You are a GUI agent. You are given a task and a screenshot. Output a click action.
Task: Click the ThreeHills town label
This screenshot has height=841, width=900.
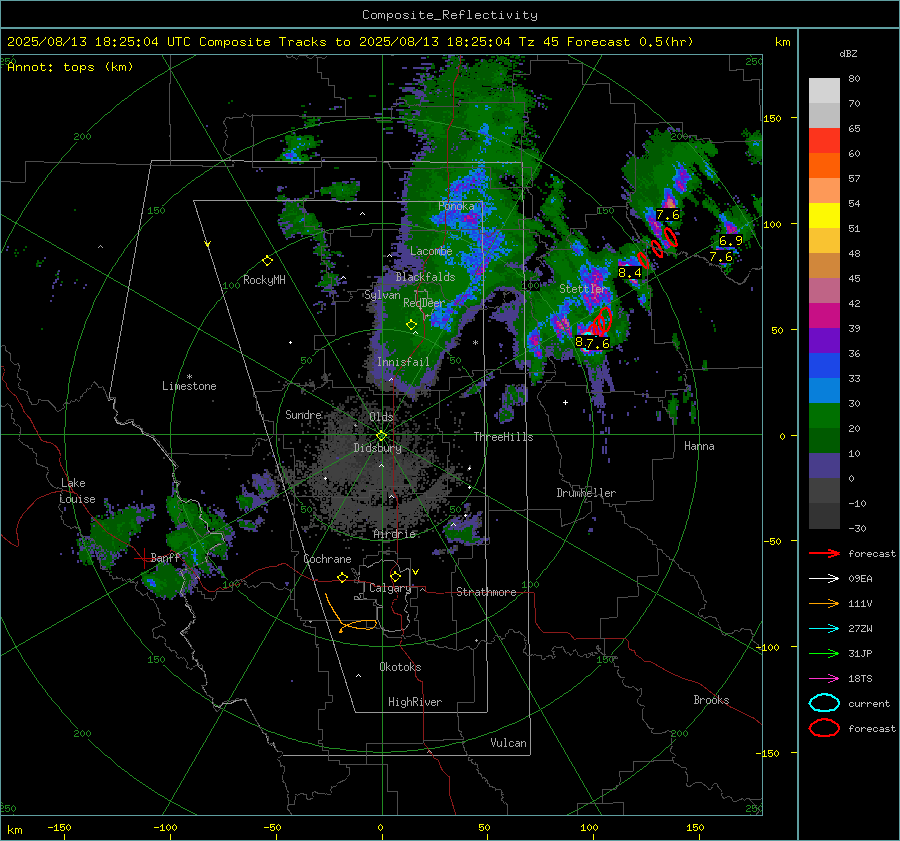click(503, 437)
